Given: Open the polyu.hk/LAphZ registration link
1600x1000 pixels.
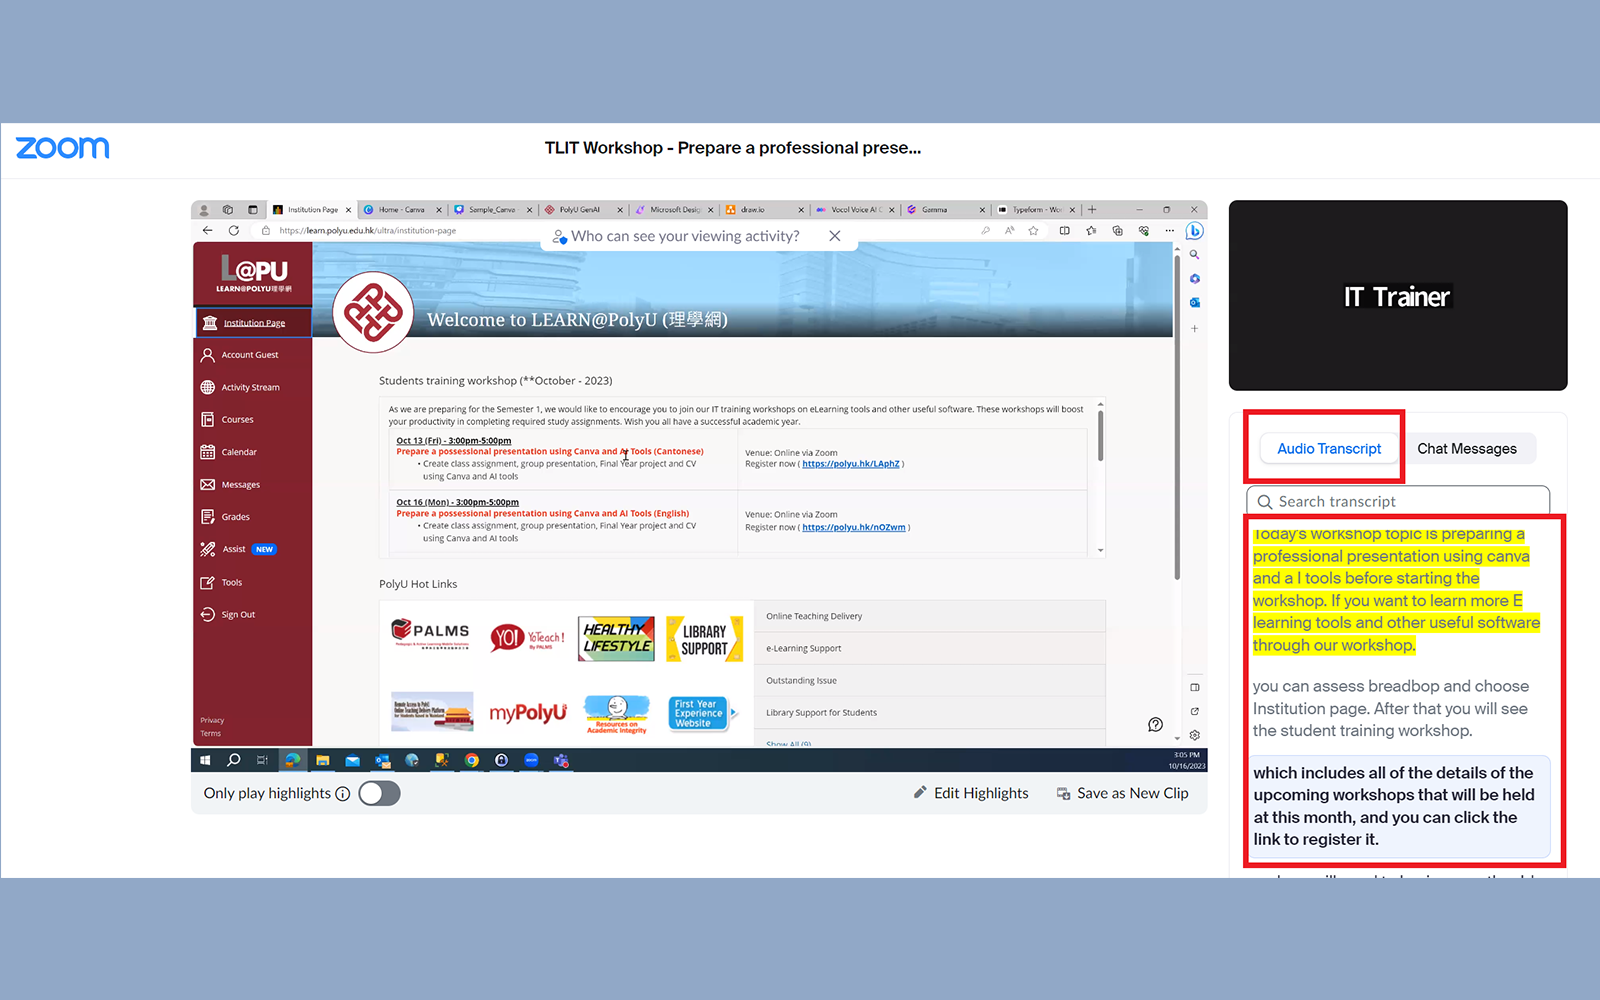Looking at the screenshot, I should [852, 463].
